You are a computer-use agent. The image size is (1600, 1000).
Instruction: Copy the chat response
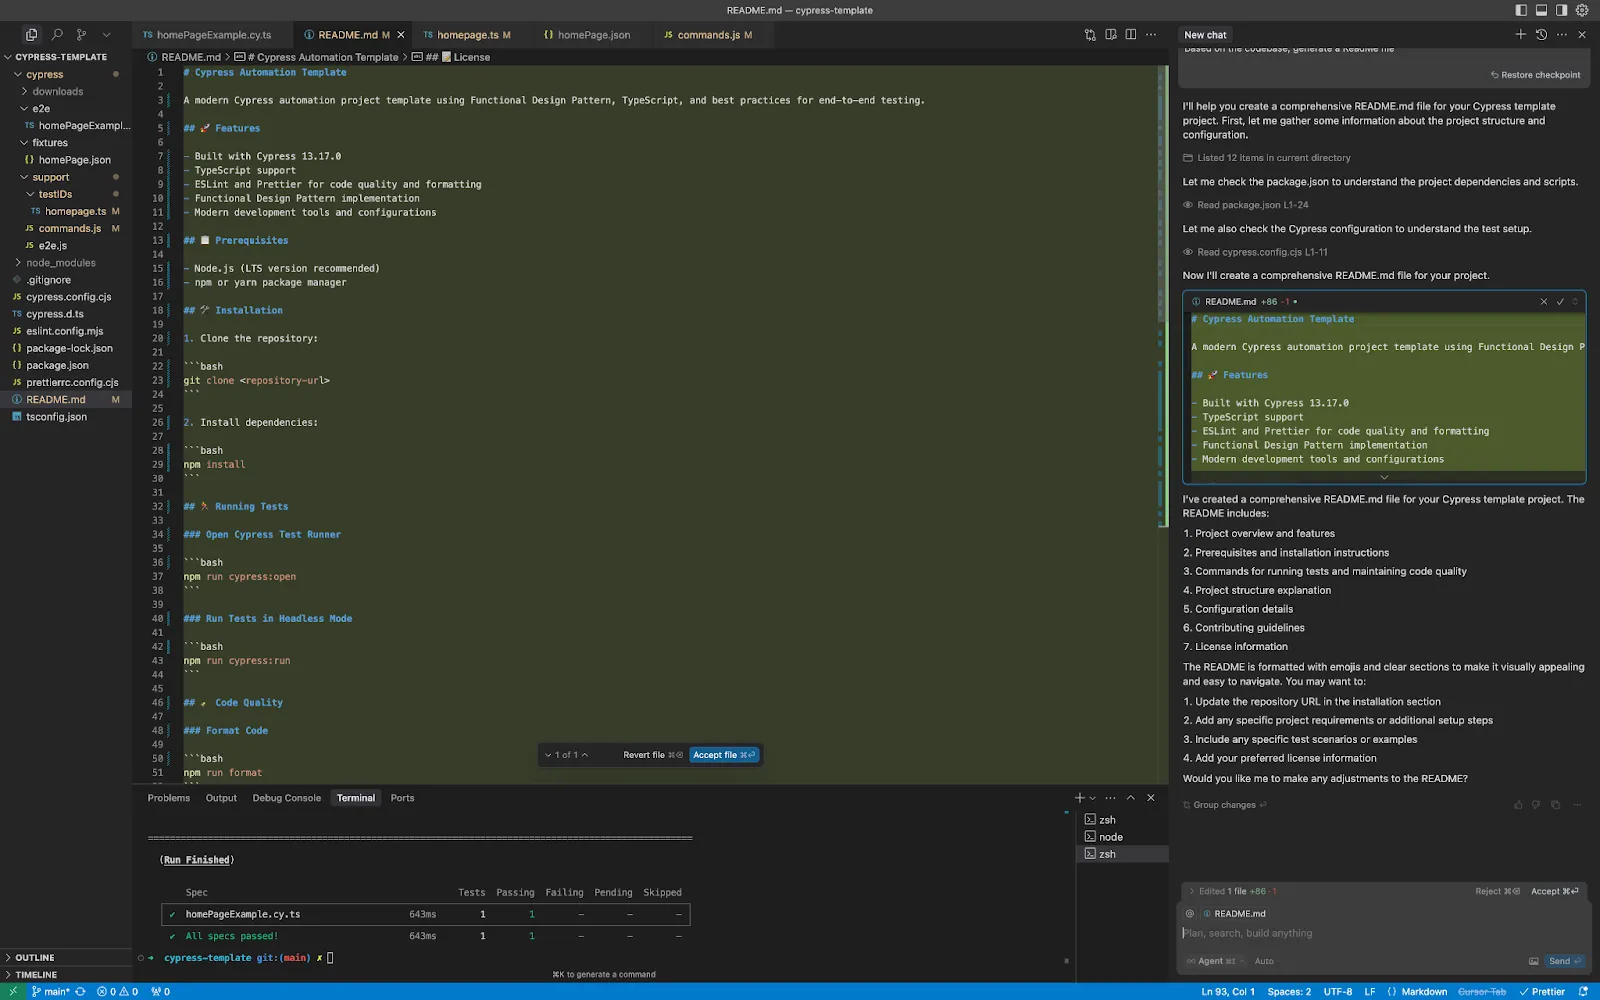coord(1555,805)
